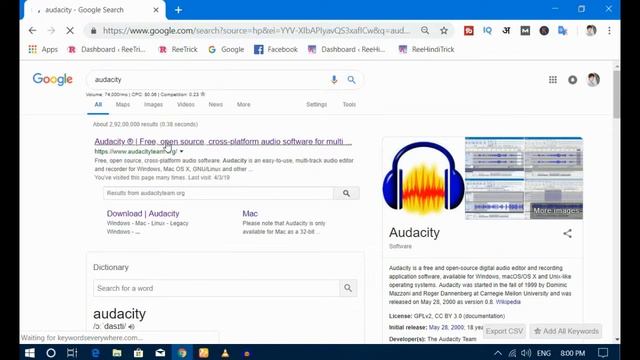Click Export CSV button
640x360 pixels.
click(504, 331)
